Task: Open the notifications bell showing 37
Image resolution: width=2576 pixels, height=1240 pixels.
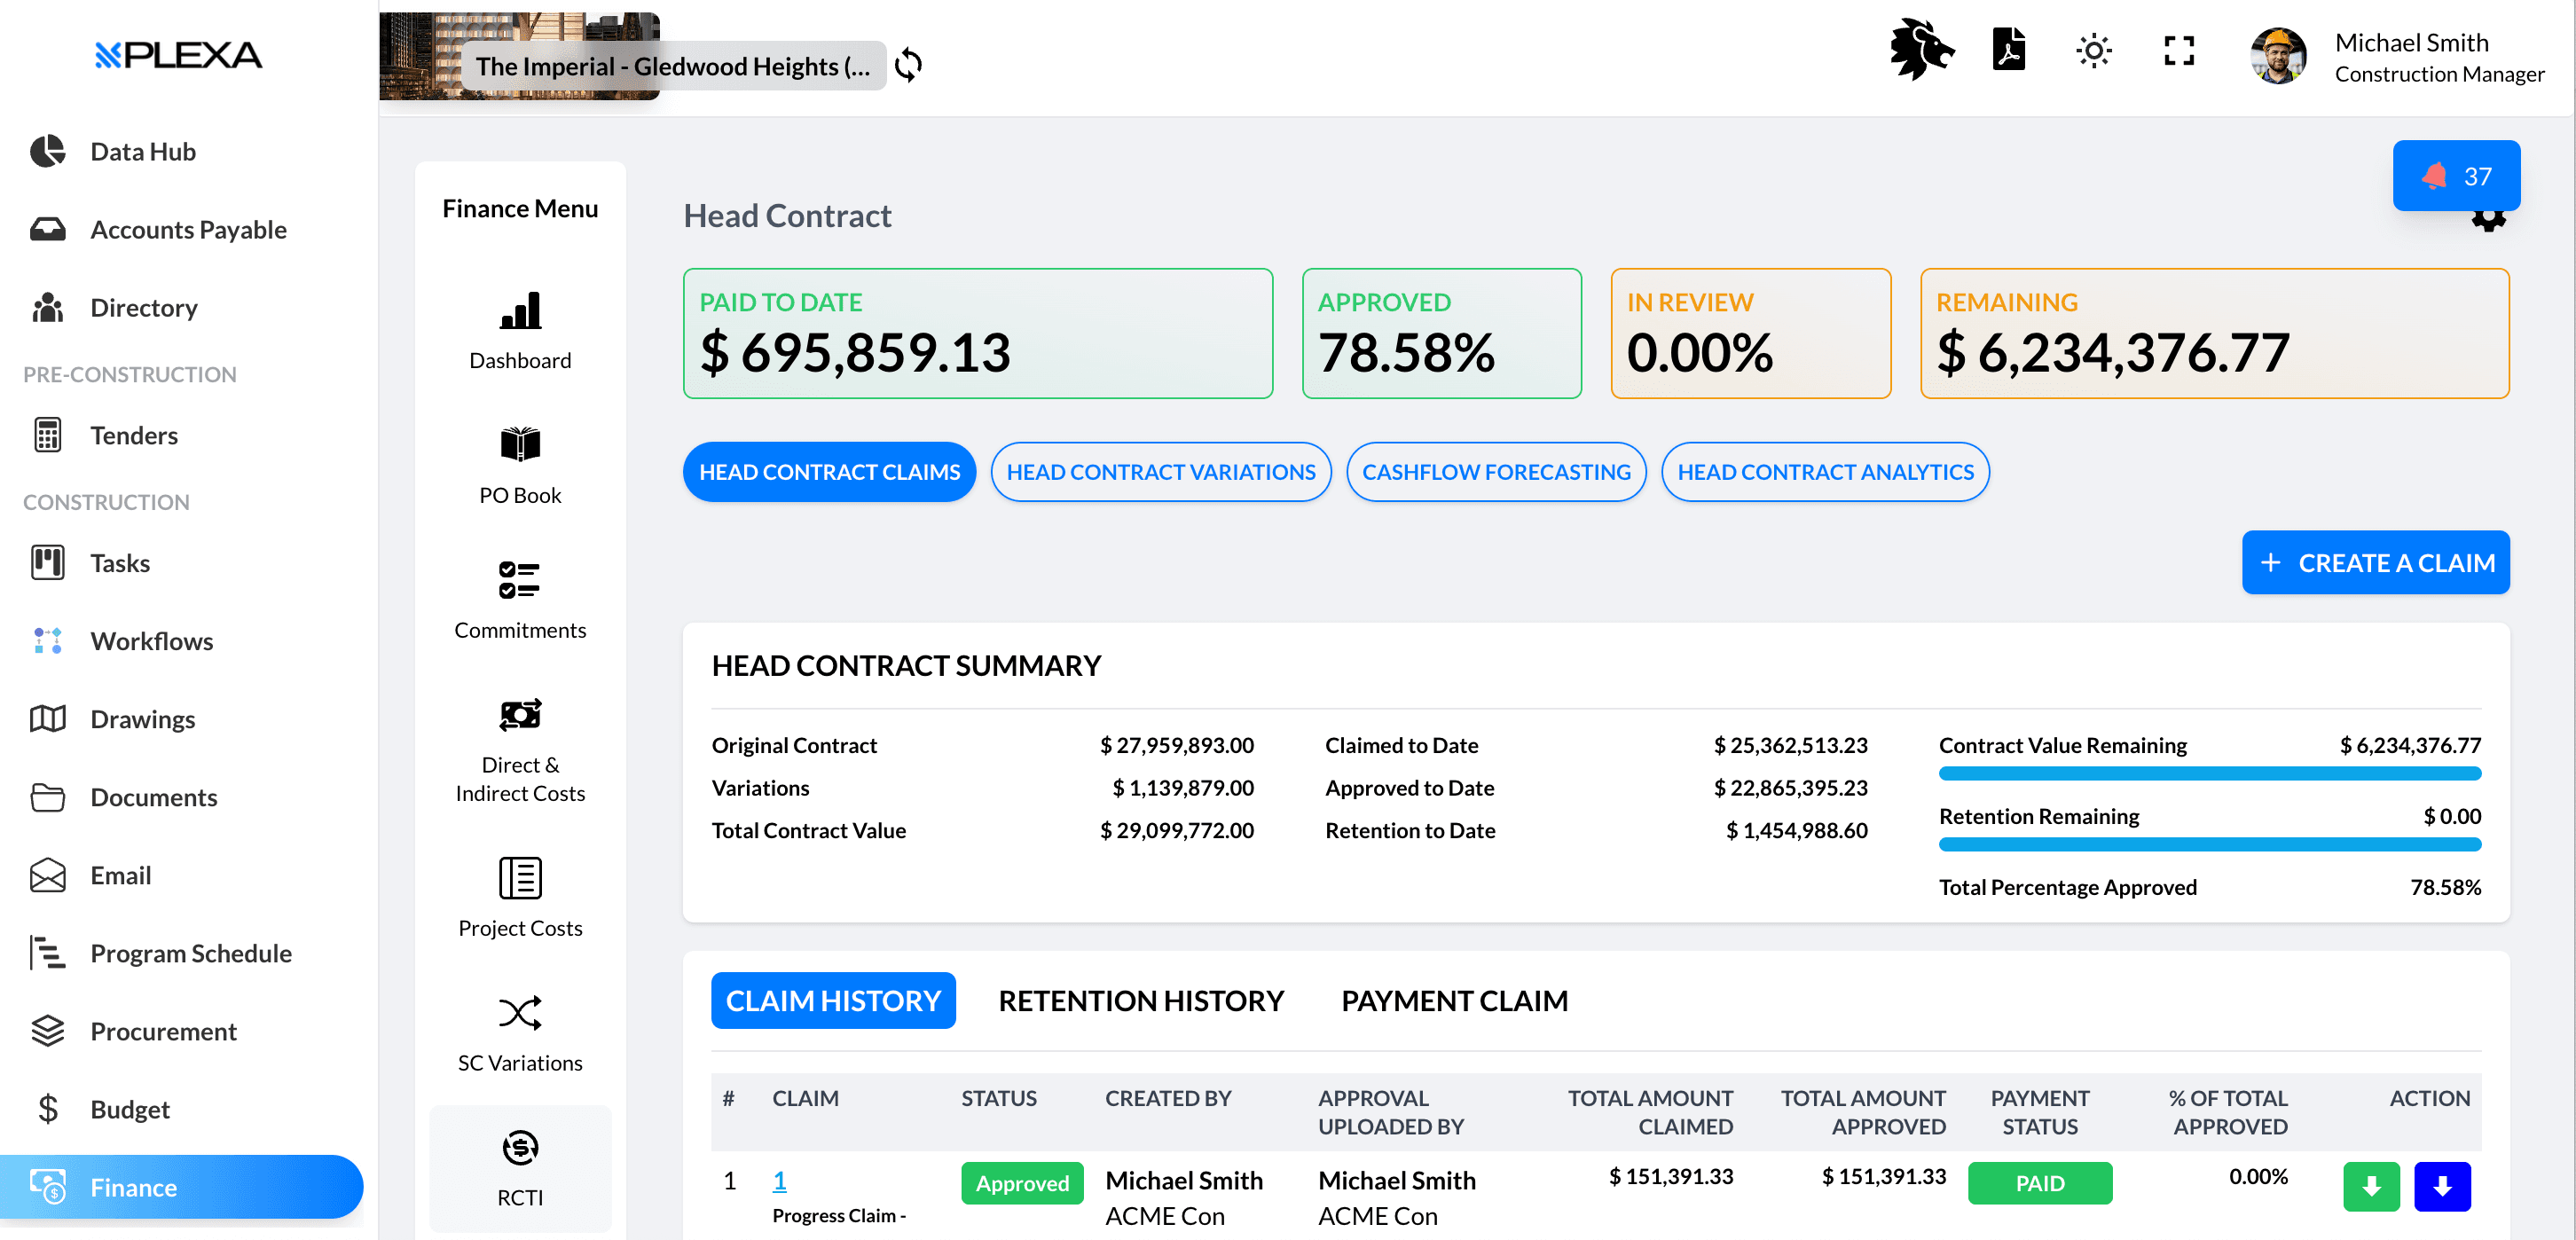Action: click(2456, 176)
